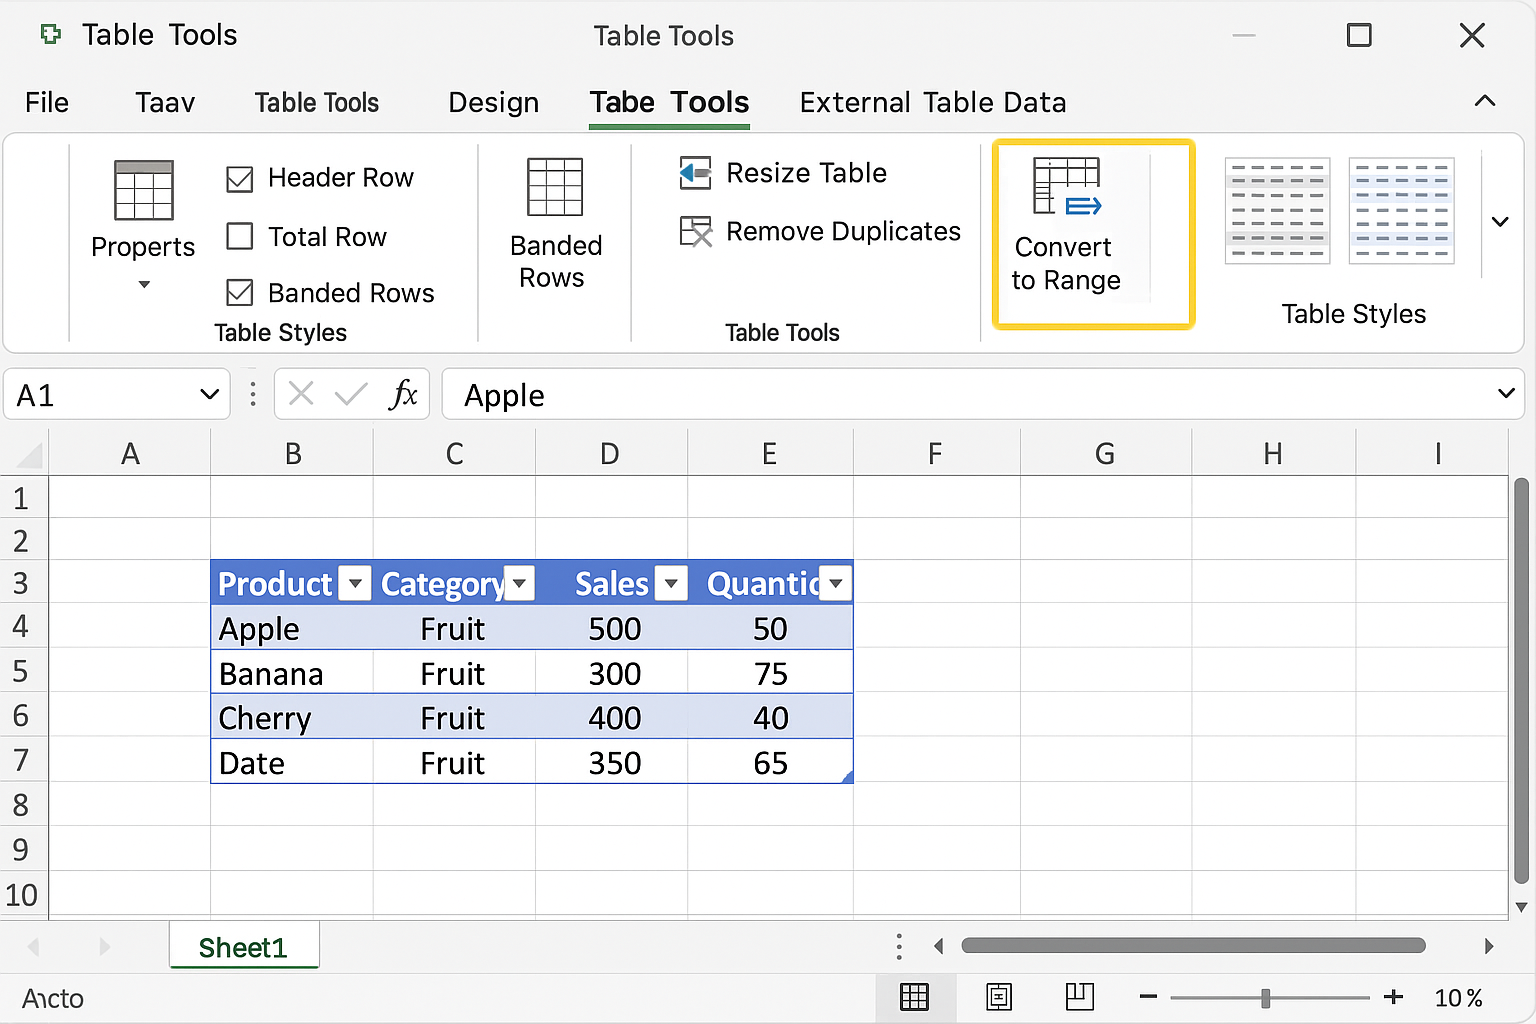1536x1024 pixels.
Task: Click the zoom slider handle
Action: 1266,998
